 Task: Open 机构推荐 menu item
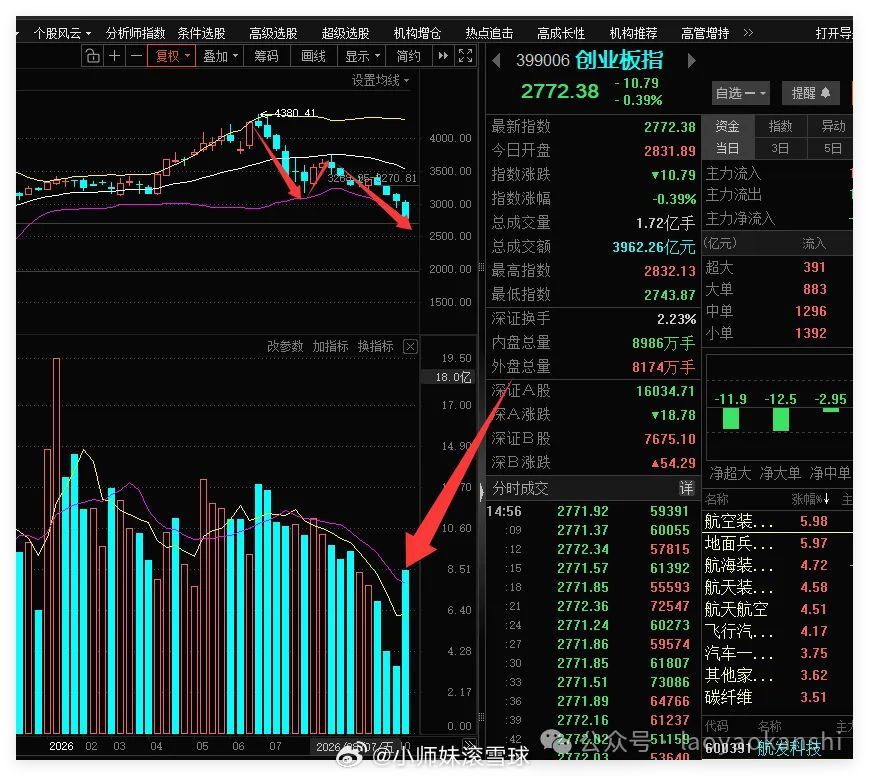(x=633, y=33)
